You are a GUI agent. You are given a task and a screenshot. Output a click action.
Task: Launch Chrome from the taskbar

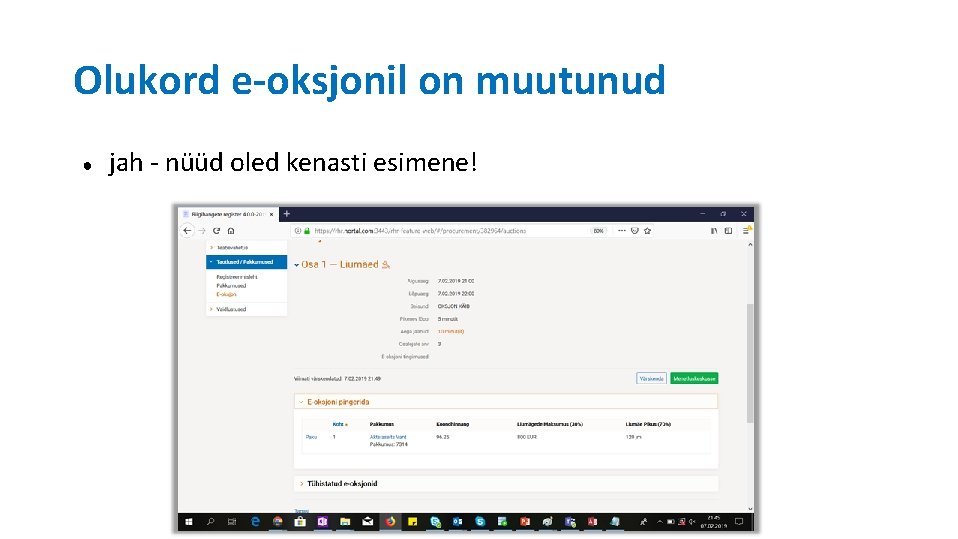(277, 521)
